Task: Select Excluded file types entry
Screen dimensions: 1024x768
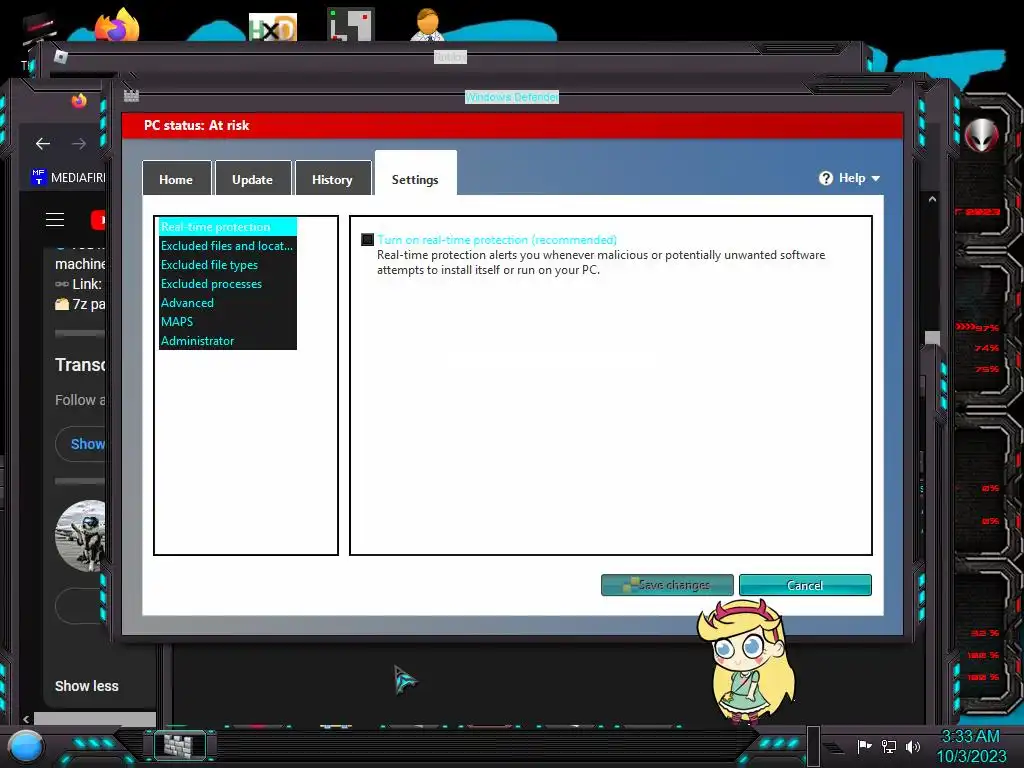Action: [x=227, y=264]
